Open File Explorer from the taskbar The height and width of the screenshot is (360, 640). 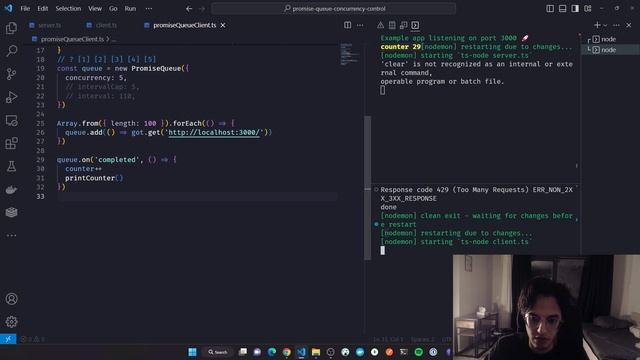[x=316, y=352]
